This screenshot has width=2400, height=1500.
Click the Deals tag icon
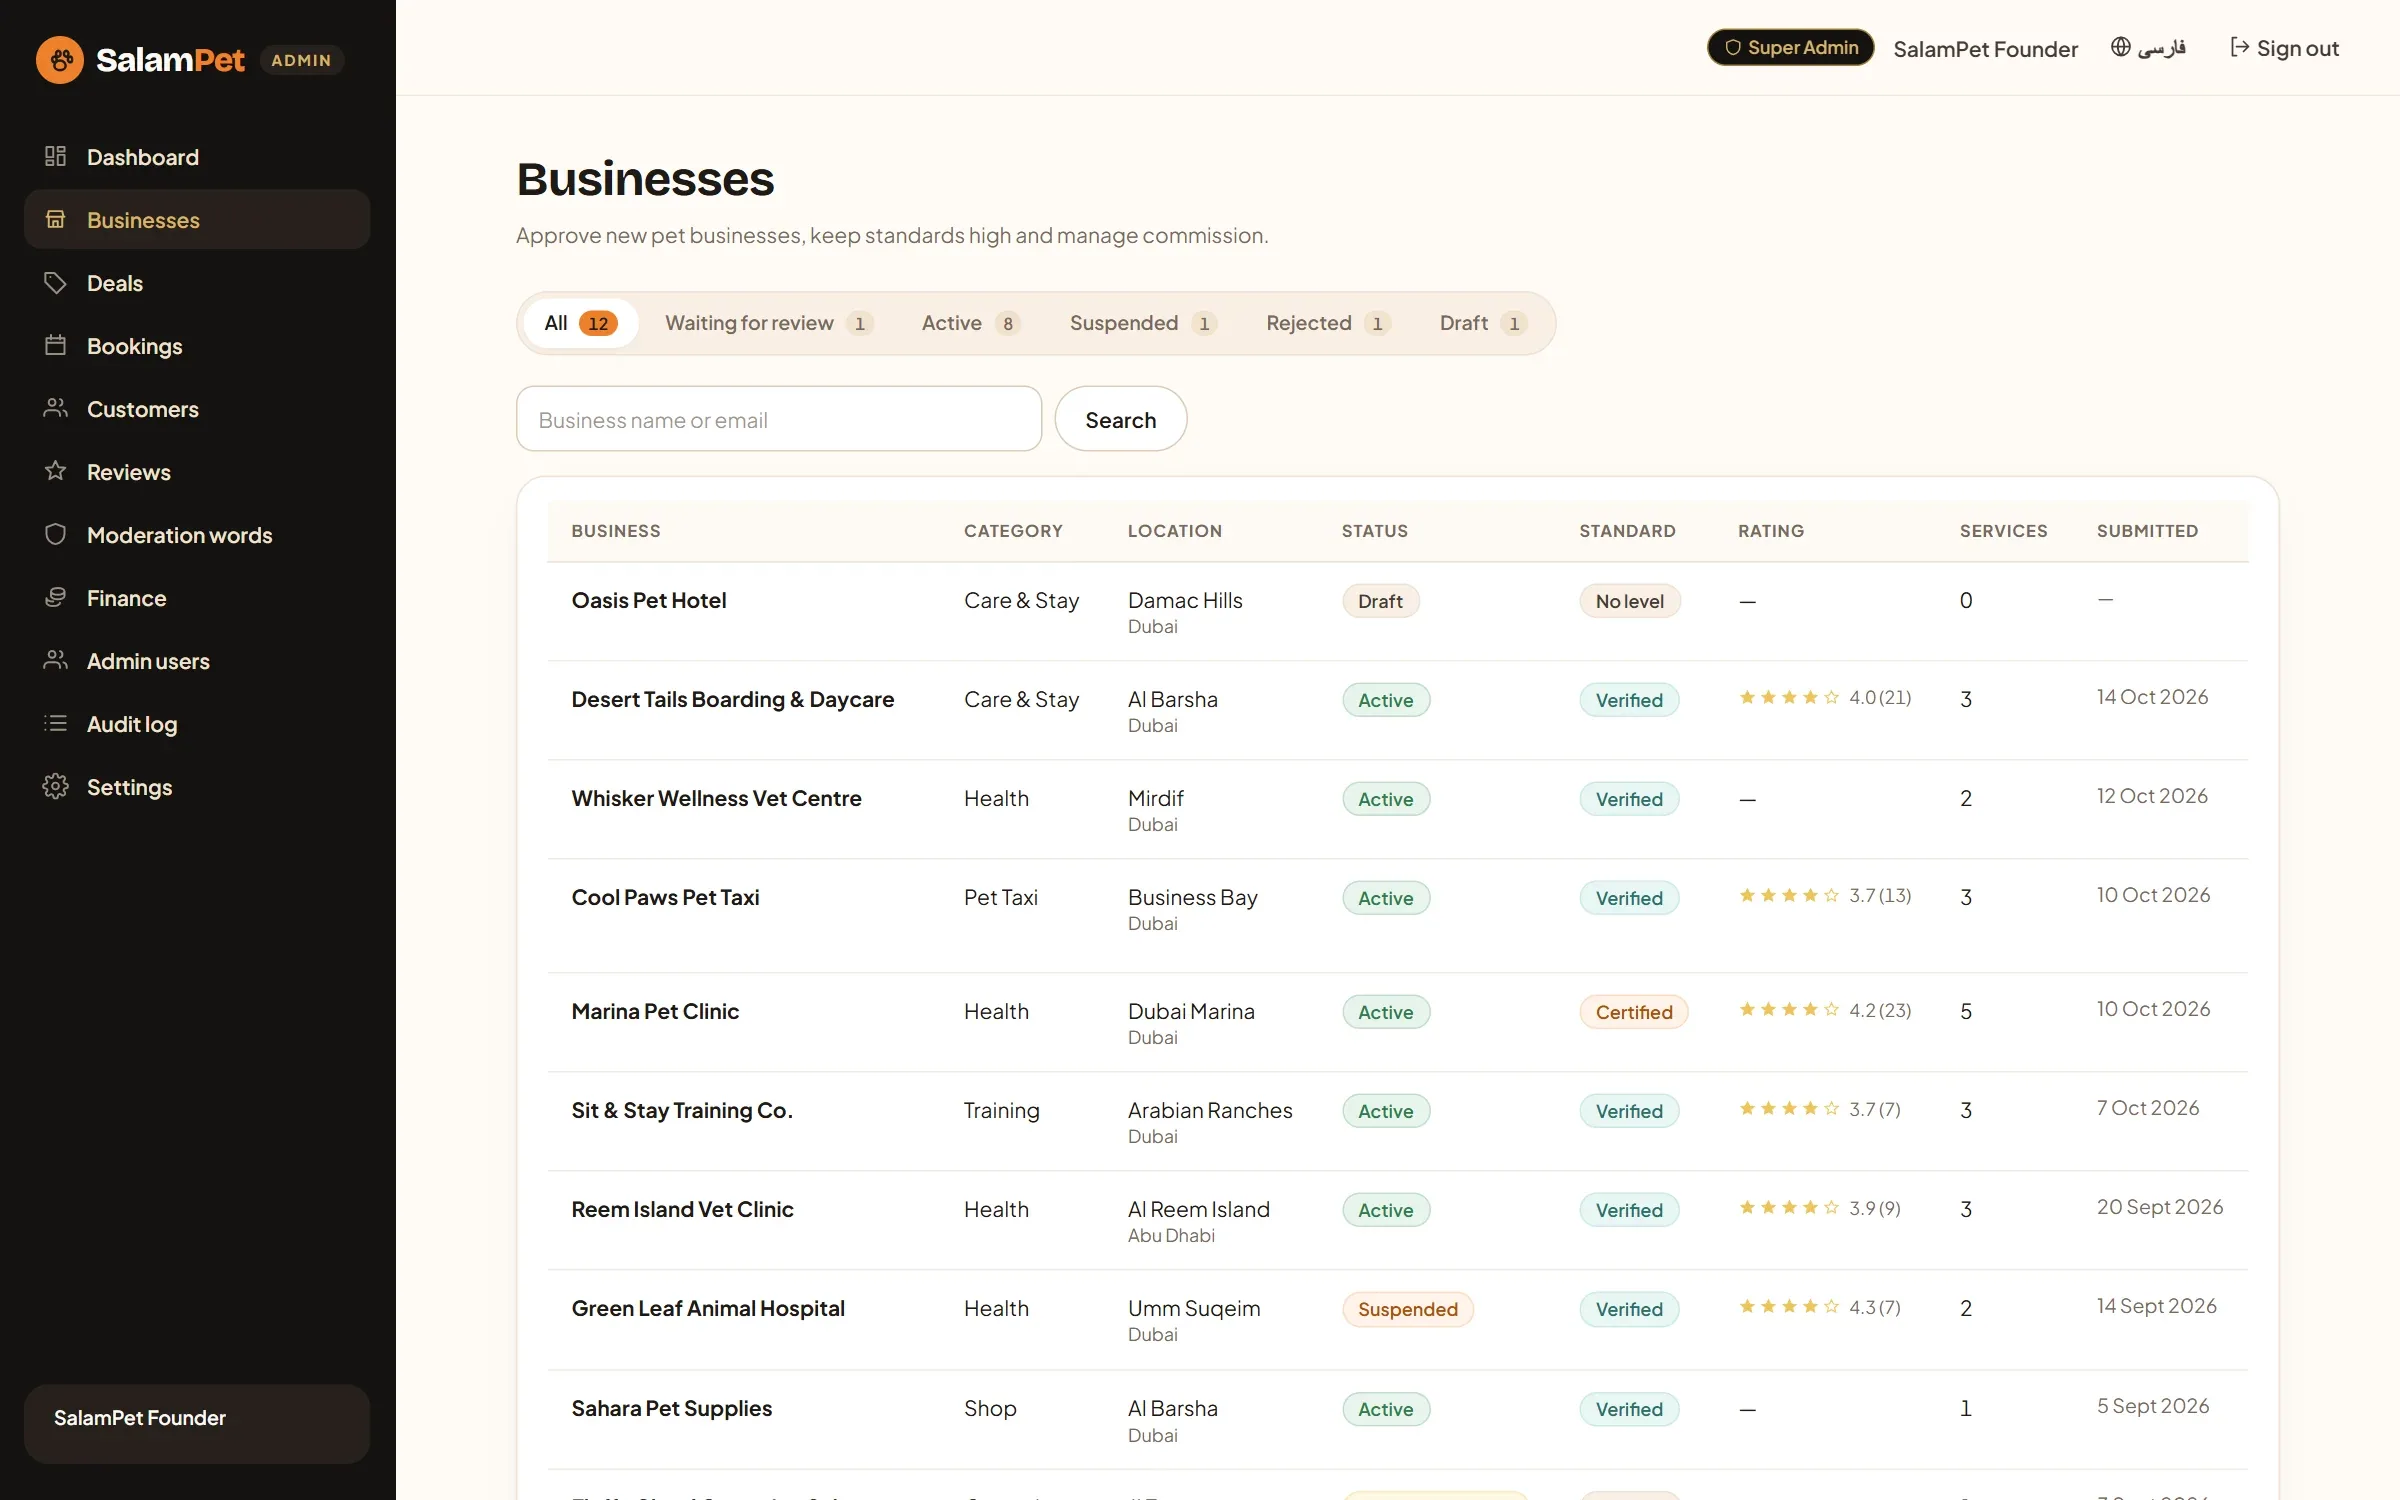tap(56, 282)
